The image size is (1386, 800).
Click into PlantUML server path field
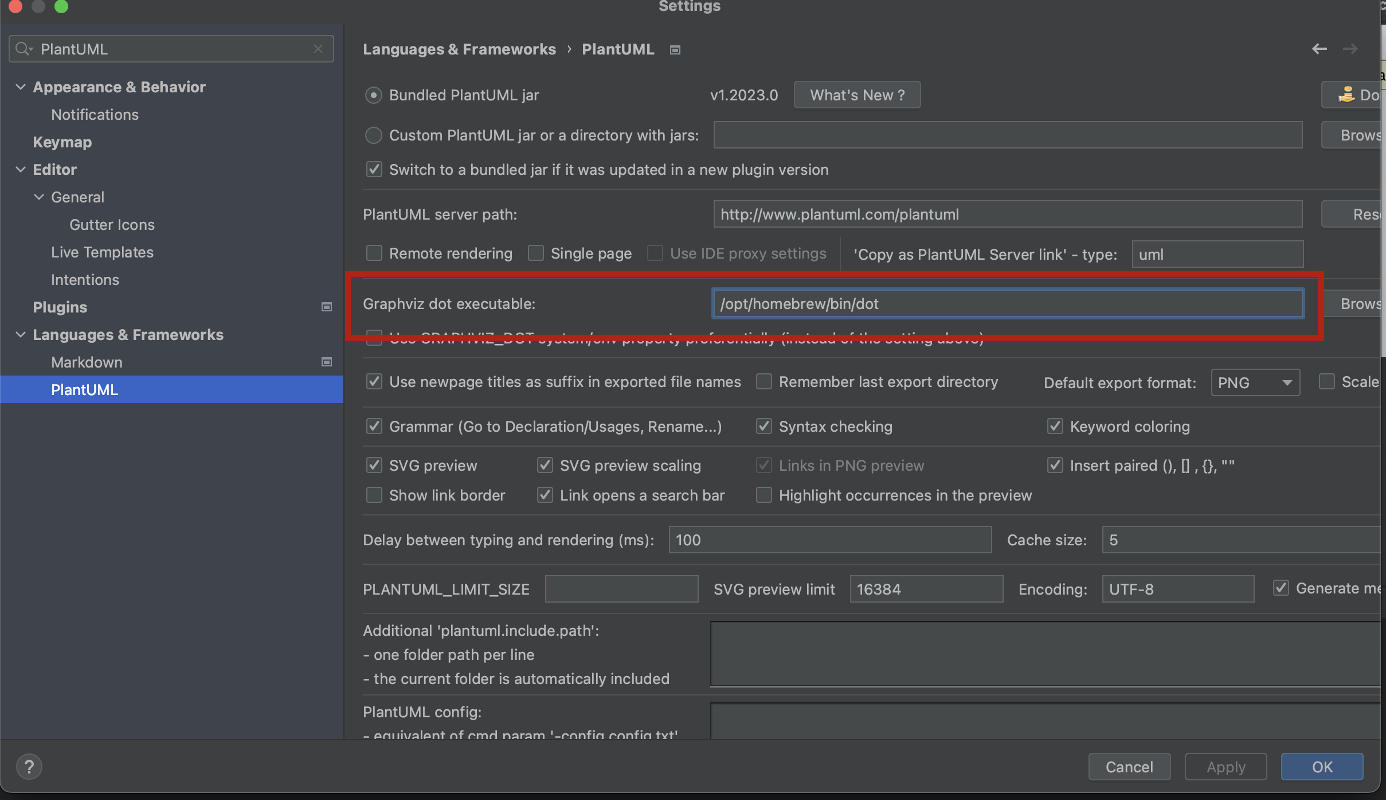point(1008,214)
